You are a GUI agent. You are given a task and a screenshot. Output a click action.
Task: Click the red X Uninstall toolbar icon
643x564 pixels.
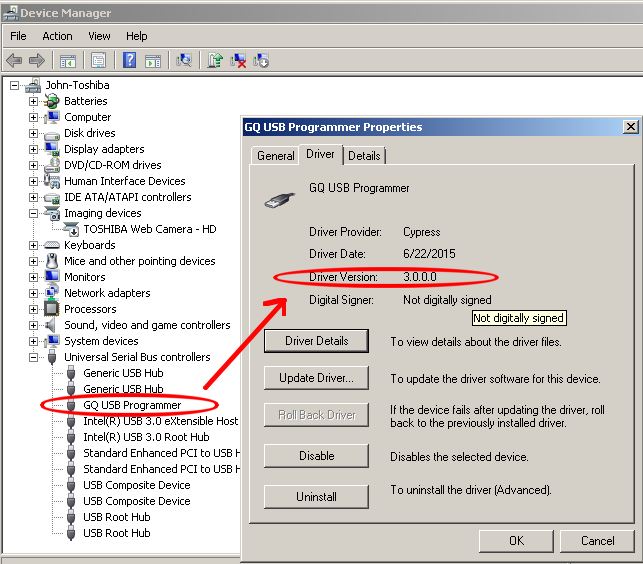pos(239,60)
